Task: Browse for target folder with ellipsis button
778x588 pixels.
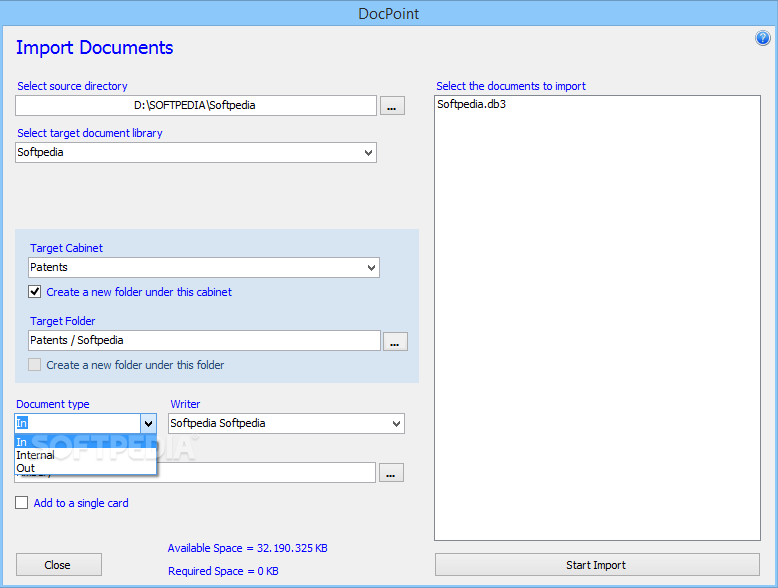Action: (395, 342)
